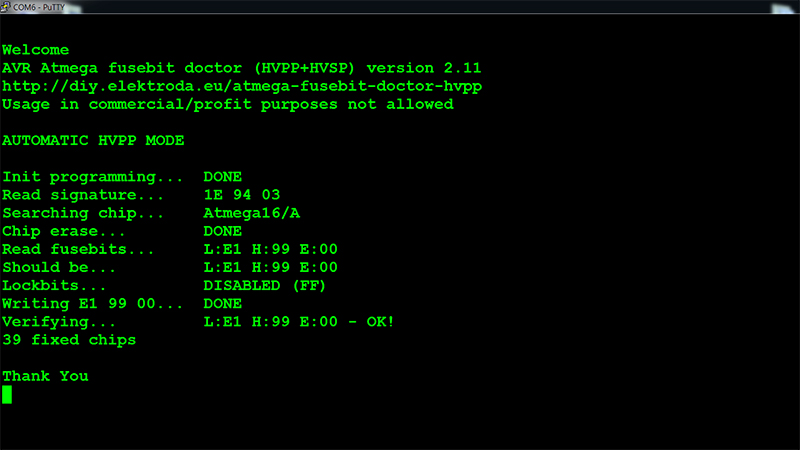800x450 pixels.
Task: Click the Thank You message
Action: 45,377
